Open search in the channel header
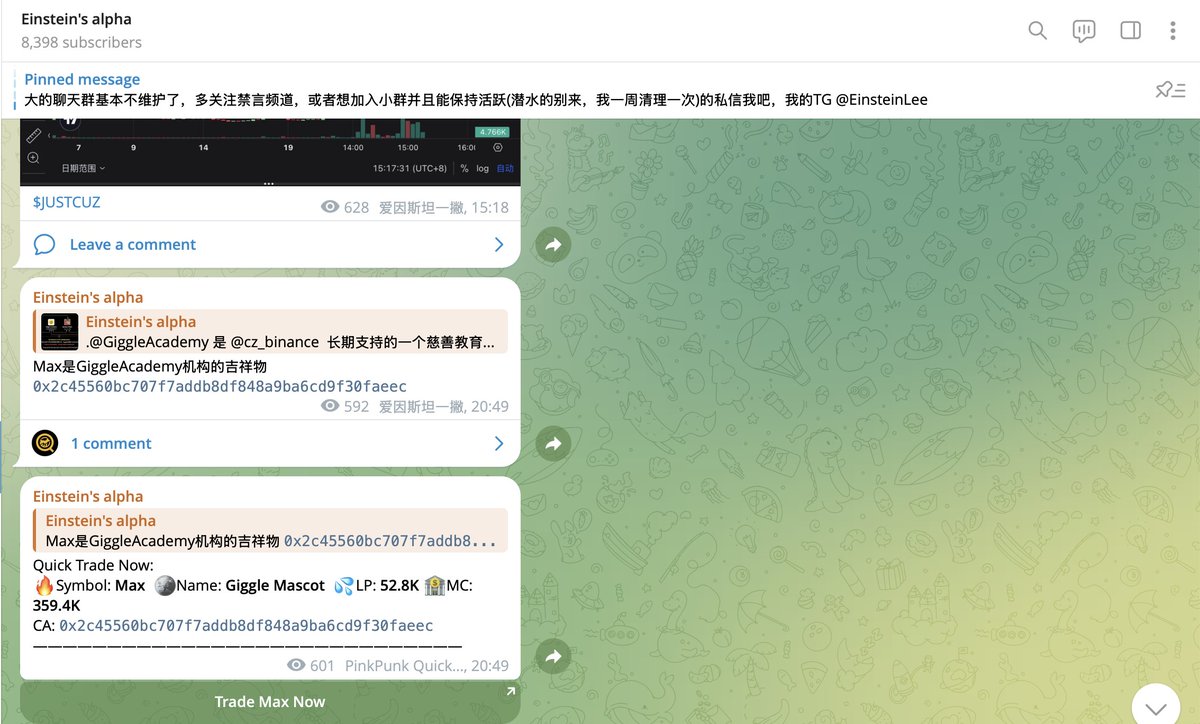 (1037, 30)
